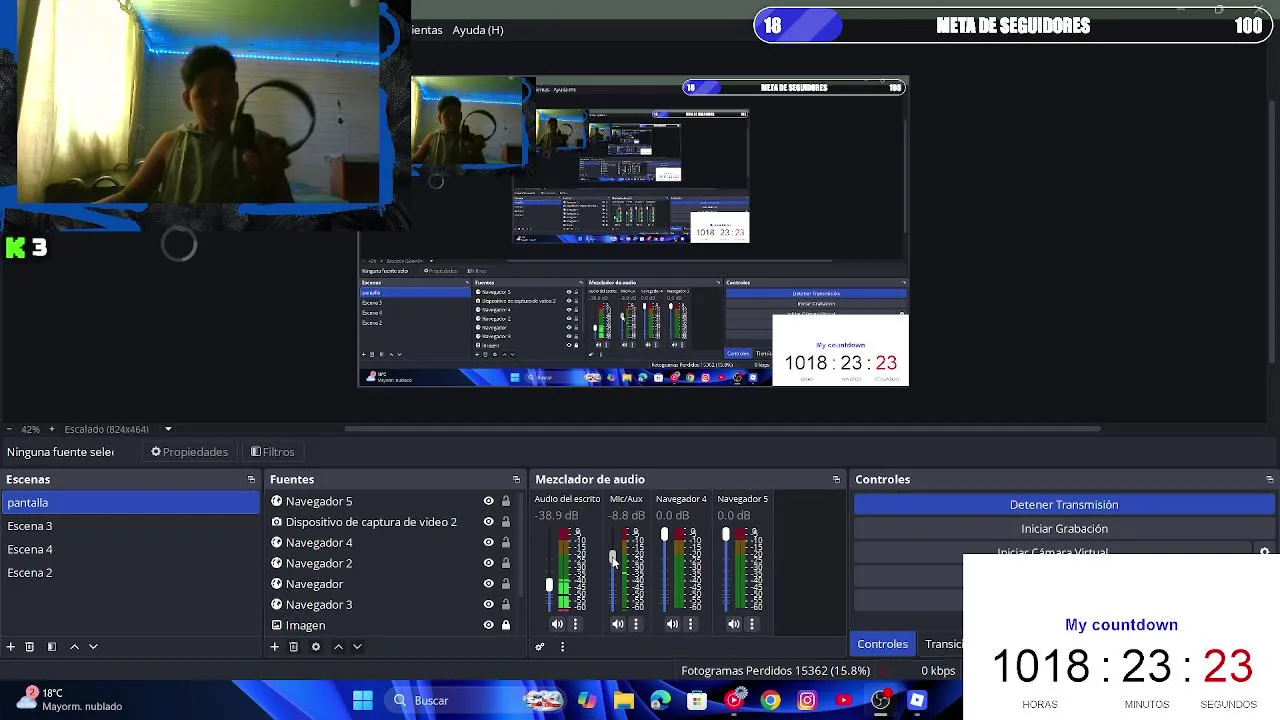Move scene up with the Escenas up arrow

pyautogui.click(x=74, y=647)
